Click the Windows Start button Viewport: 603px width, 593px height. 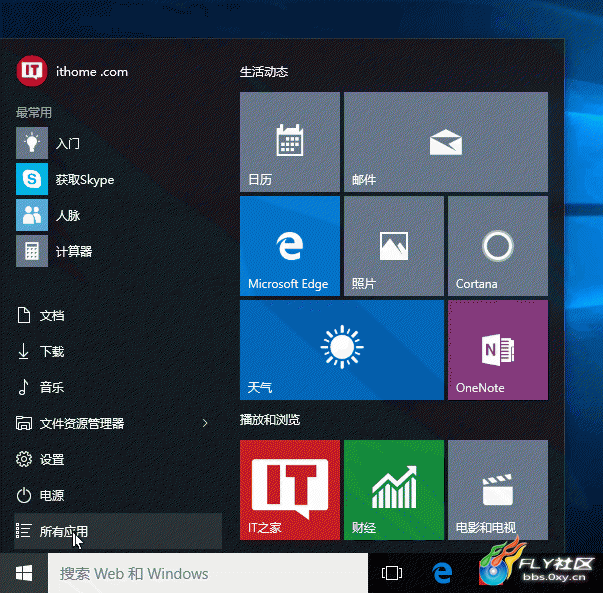pyautogui.click(x=24, y=573)
